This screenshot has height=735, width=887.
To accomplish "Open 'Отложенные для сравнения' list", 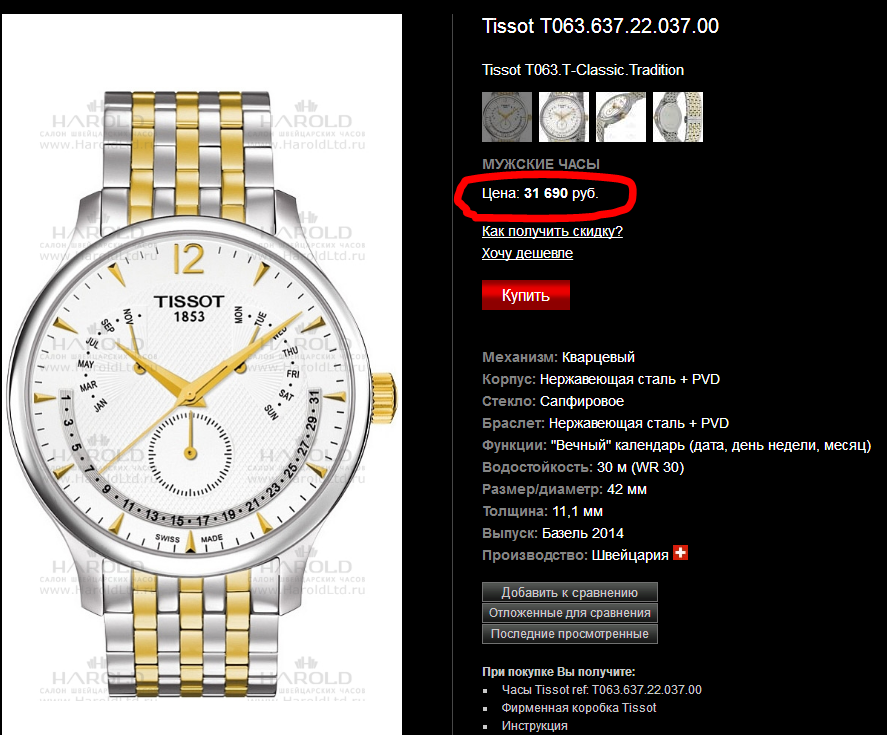I will 570,613.
